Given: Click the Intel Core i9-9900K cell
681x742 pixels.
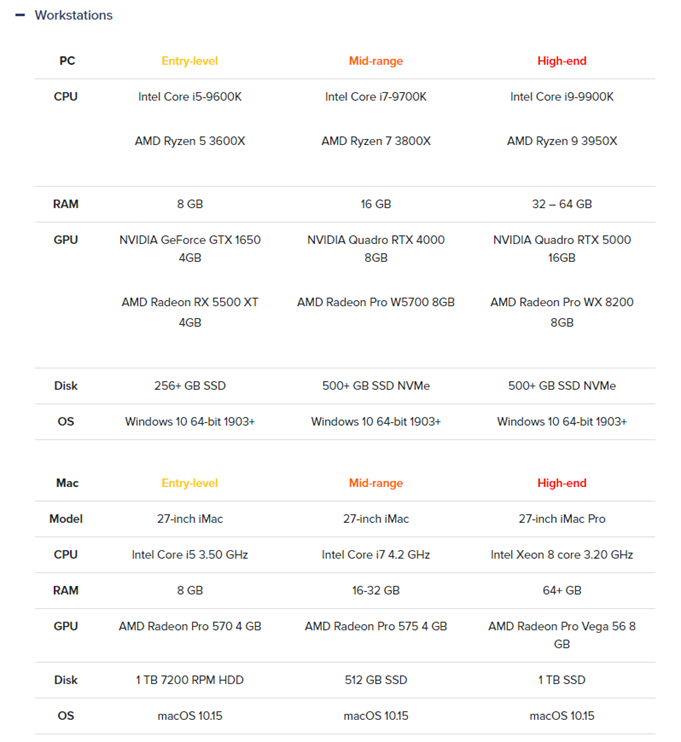Looking at the screenshot, I should [562, 97].
